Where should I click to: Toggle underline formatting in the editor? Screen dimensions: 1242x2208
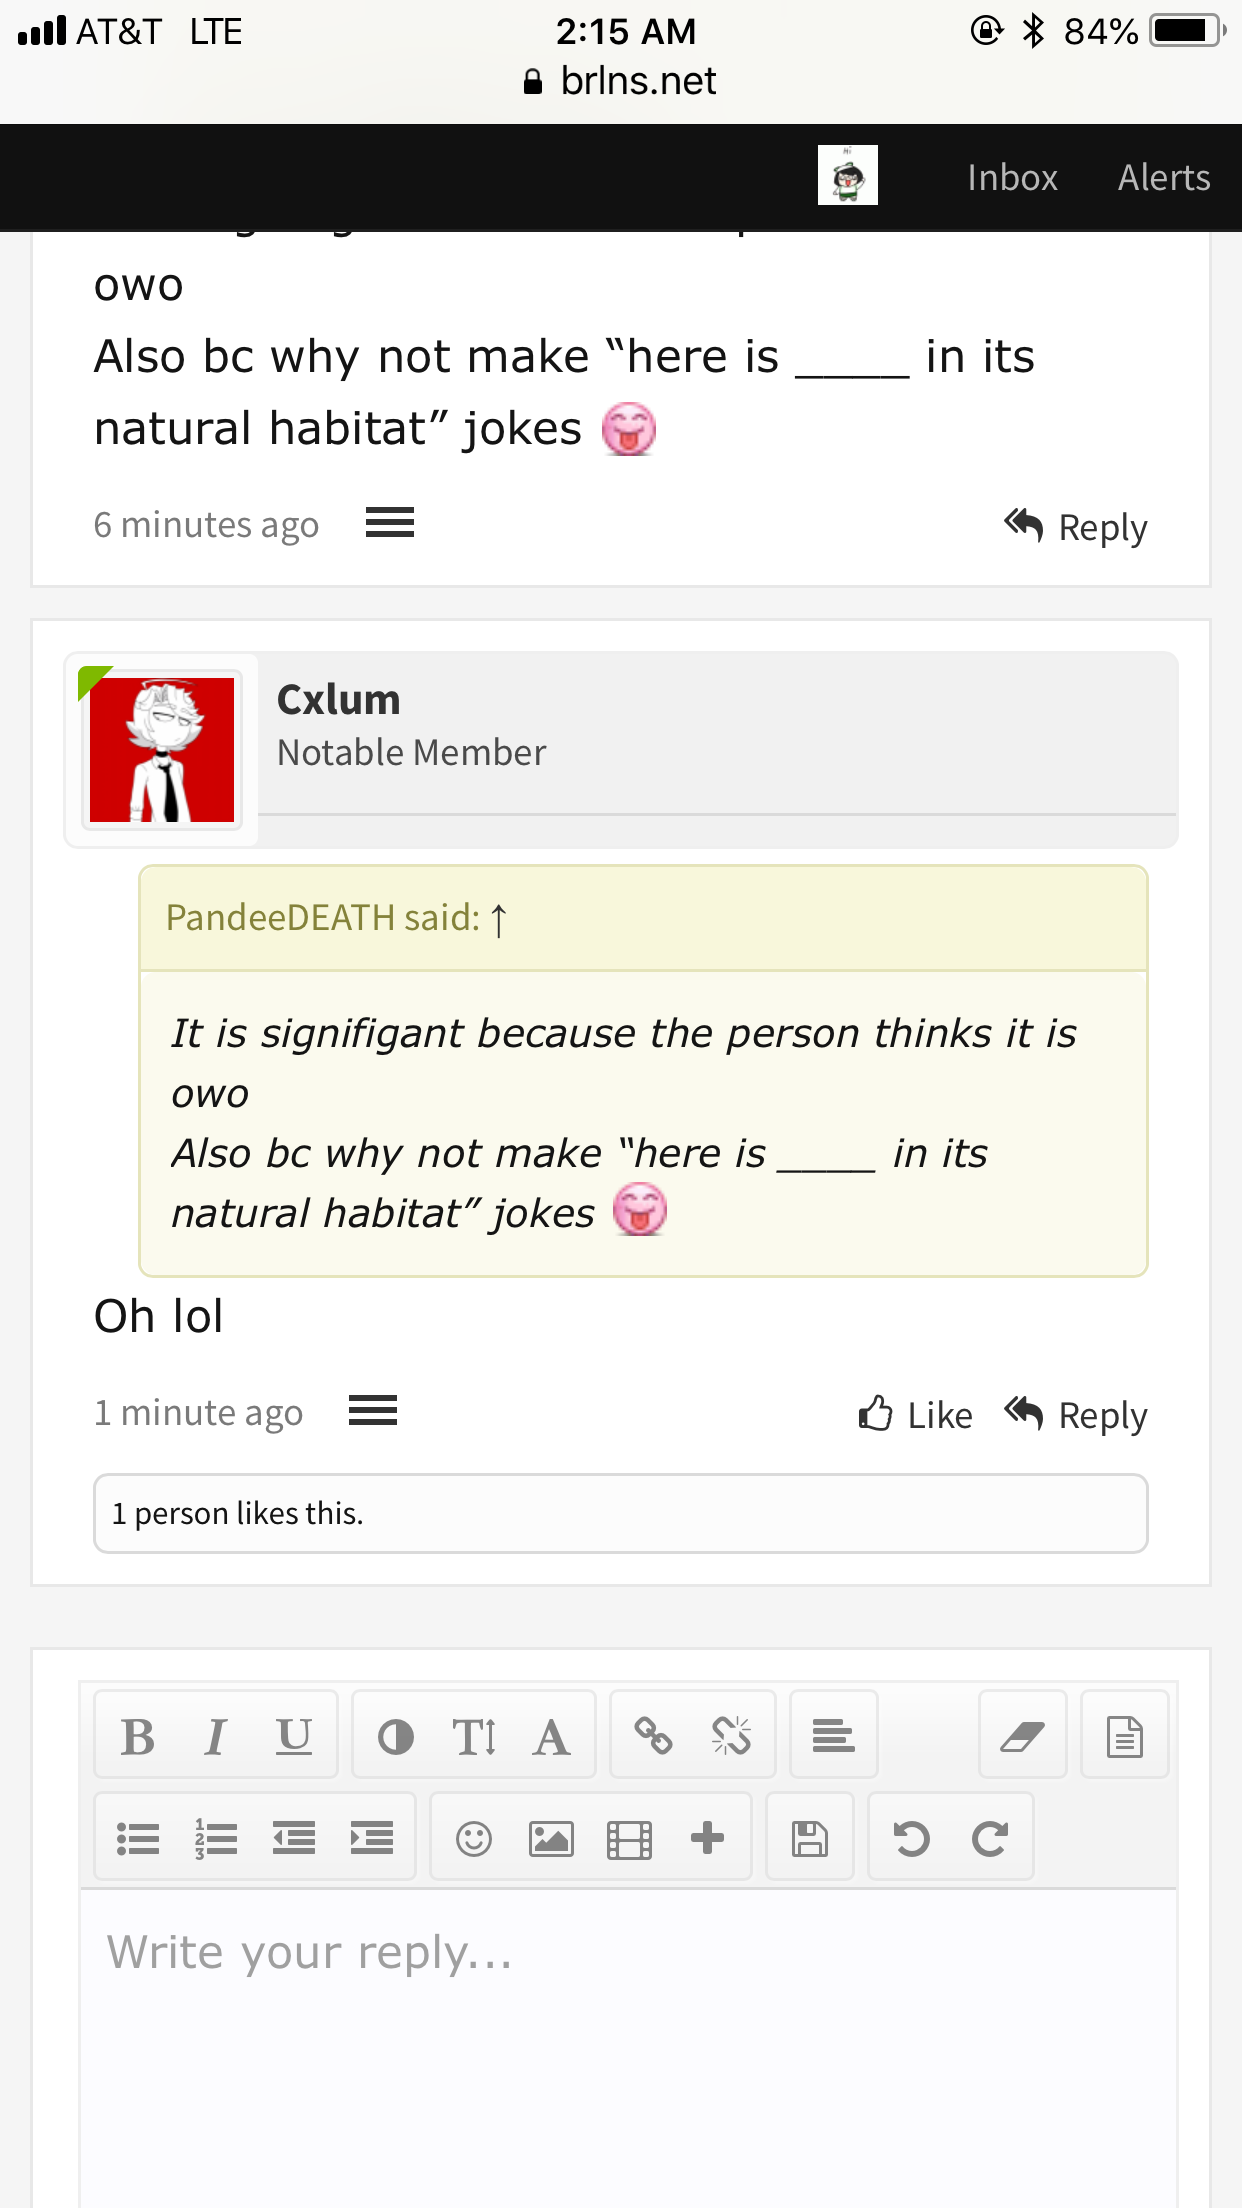click(293, 1736)
